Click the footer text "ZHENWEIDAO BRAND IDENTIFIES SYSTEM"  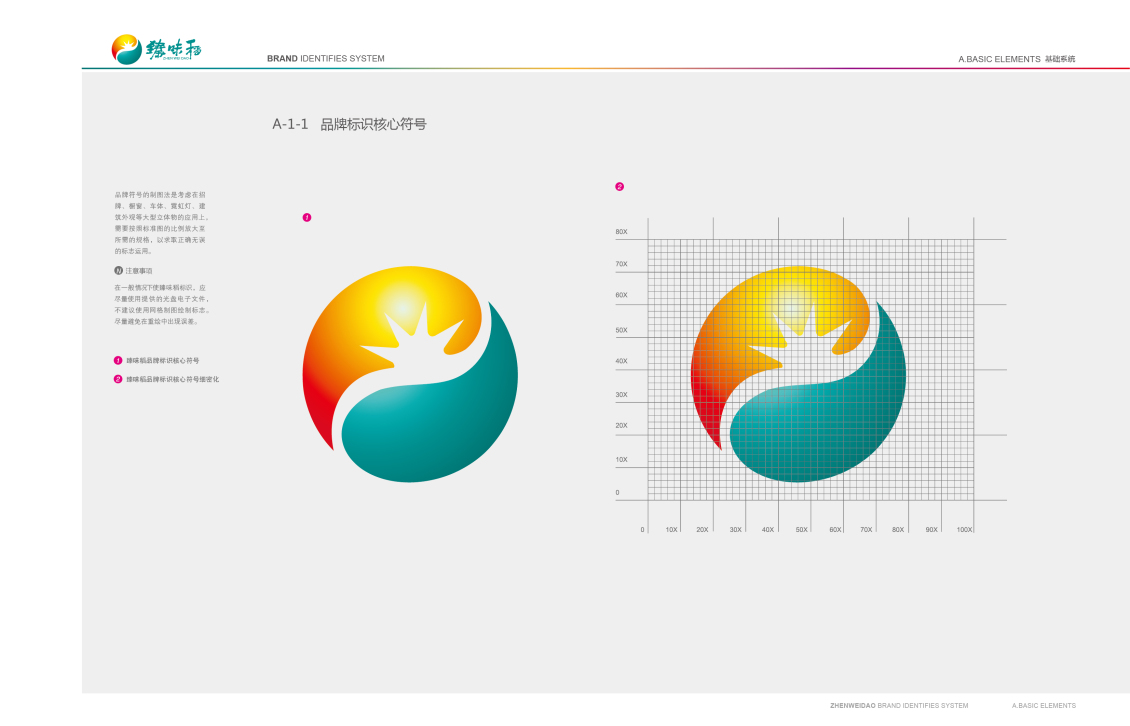click(899, 706)
